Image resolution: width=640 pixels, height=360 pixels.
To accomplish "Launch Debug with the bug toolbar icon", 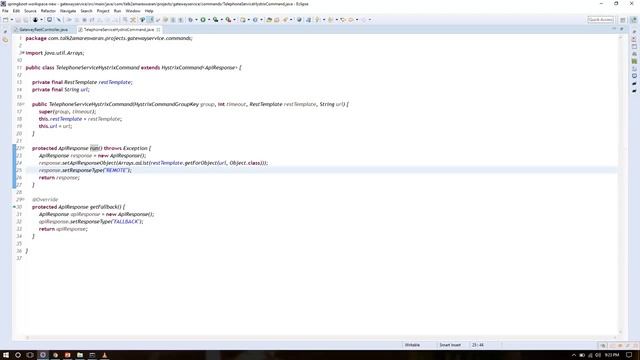I will [x=191, y=20].
